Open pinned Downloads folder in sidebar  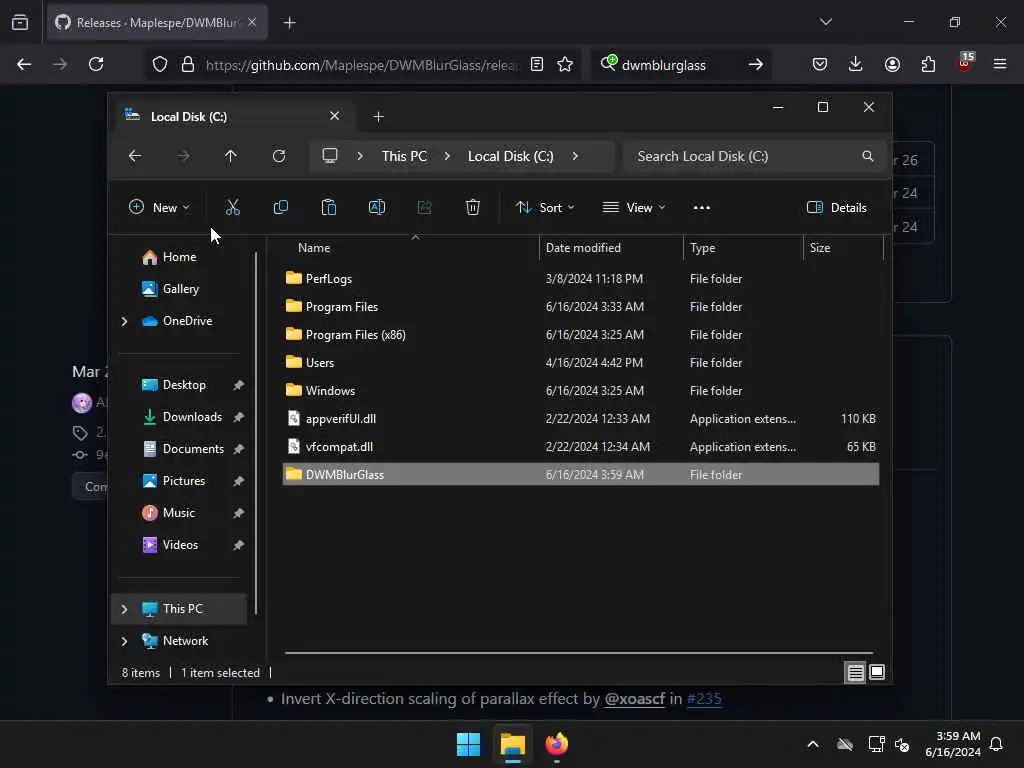182,417
